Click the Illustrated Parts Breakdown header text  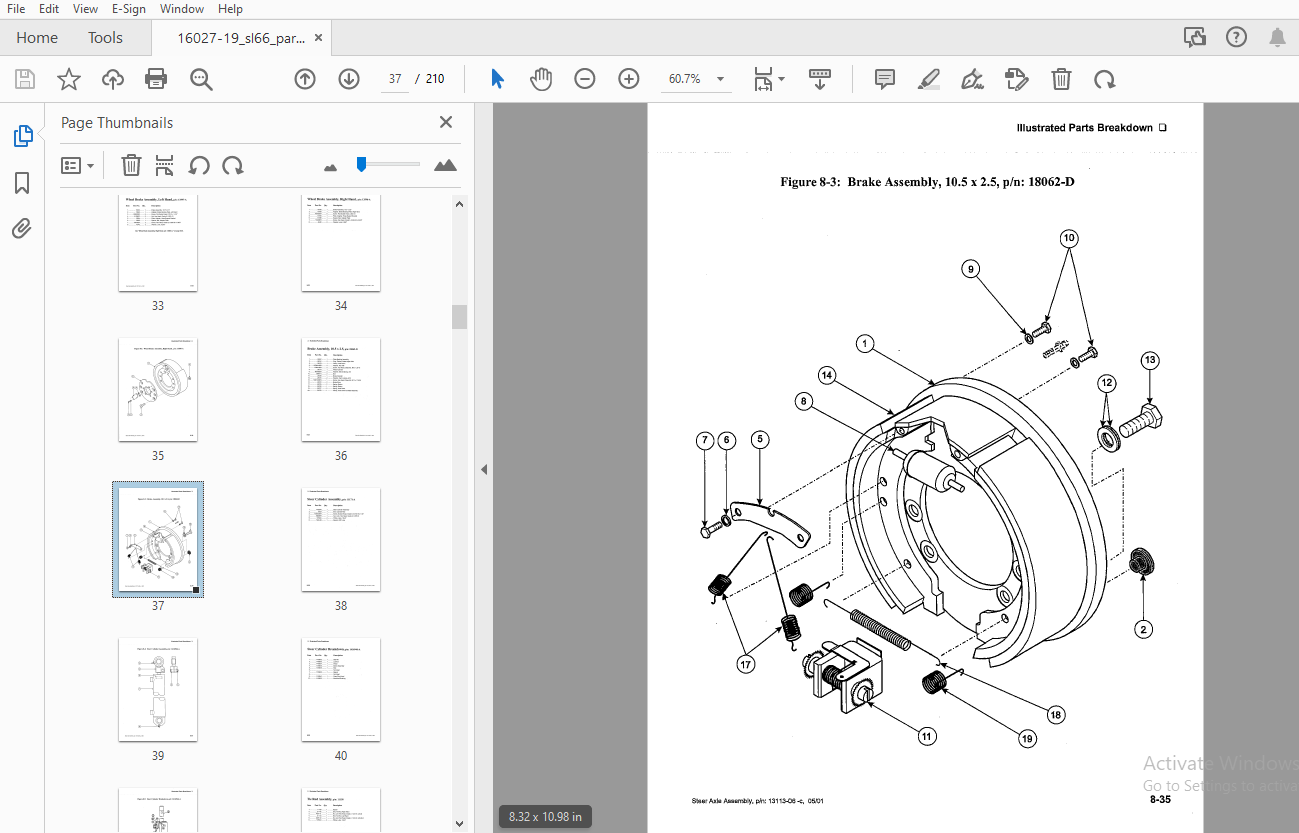tap(1084, 128)
